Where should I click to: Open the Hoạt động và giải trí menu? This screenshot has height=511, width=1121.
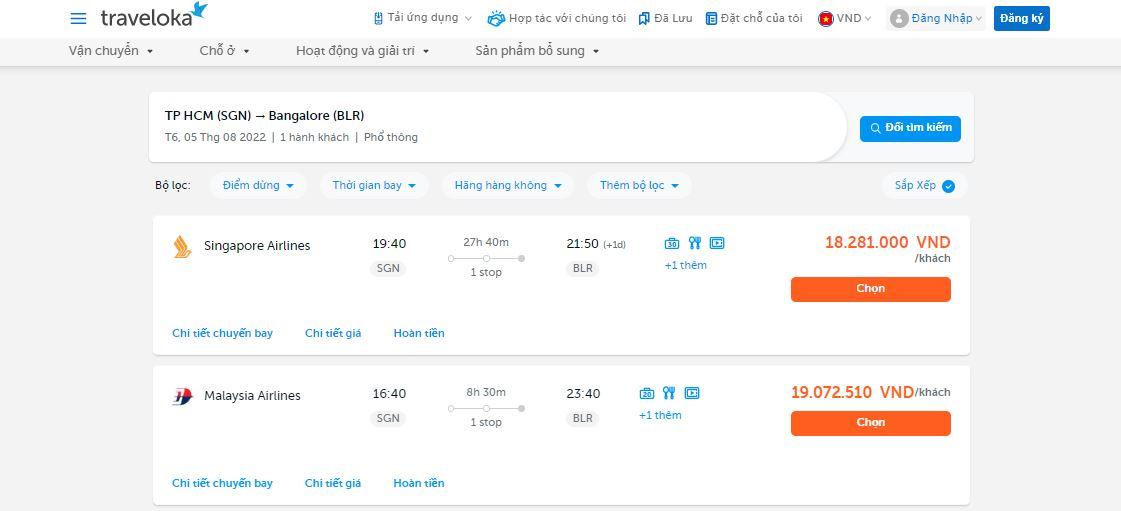(x=363, y=51)
